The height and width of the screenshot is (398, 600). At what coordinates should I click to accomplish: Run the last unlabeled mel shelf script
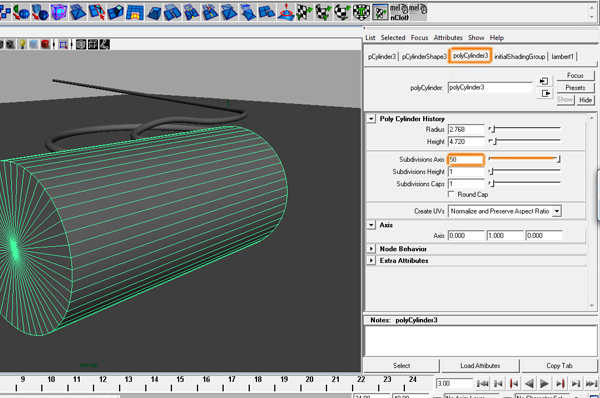point(418,13)
